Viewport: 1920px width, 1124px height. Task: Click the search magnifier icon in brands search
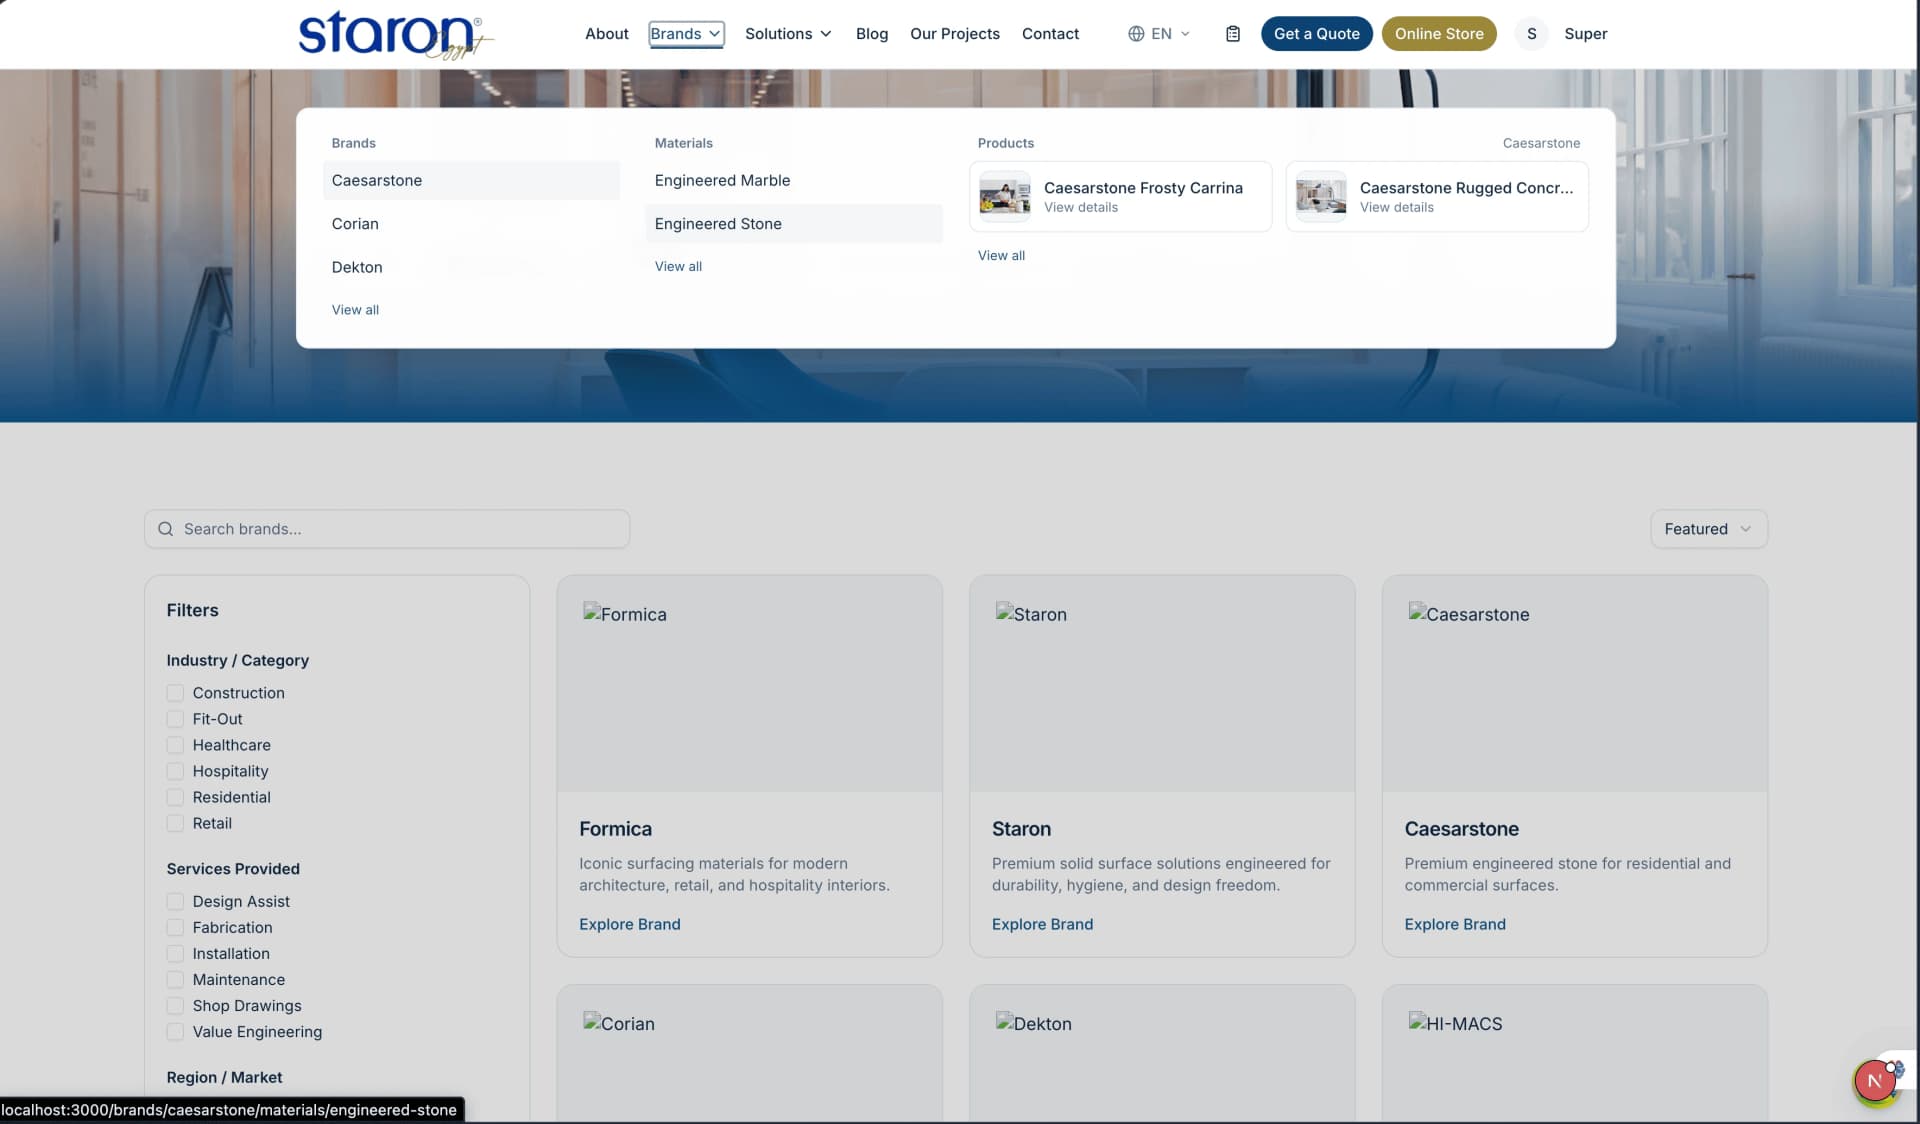pos(166,529)
